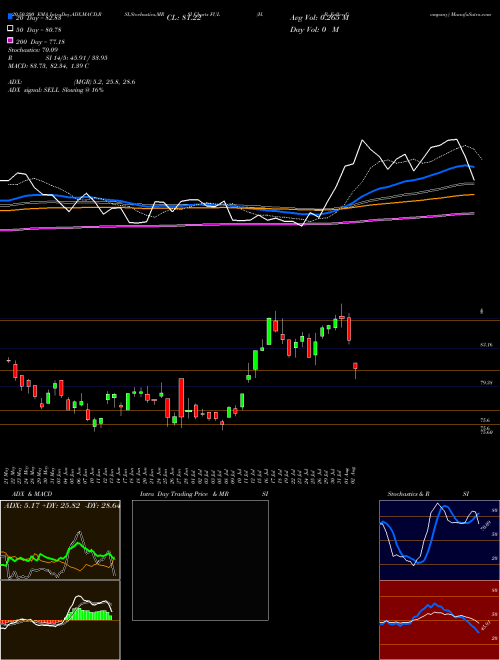Click the 70.09 label in Stochastics panel

484,526
